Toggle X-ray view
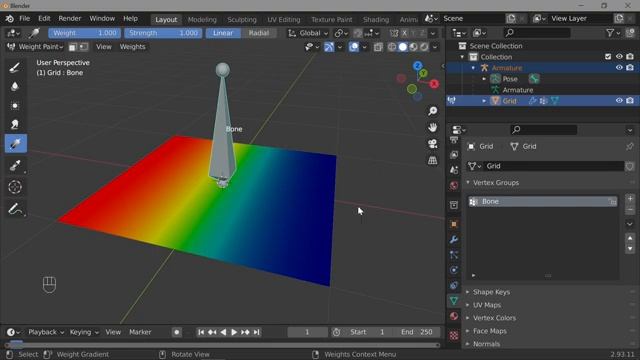The height and width of the screenshot is (360, 640). tap(378, 47)
